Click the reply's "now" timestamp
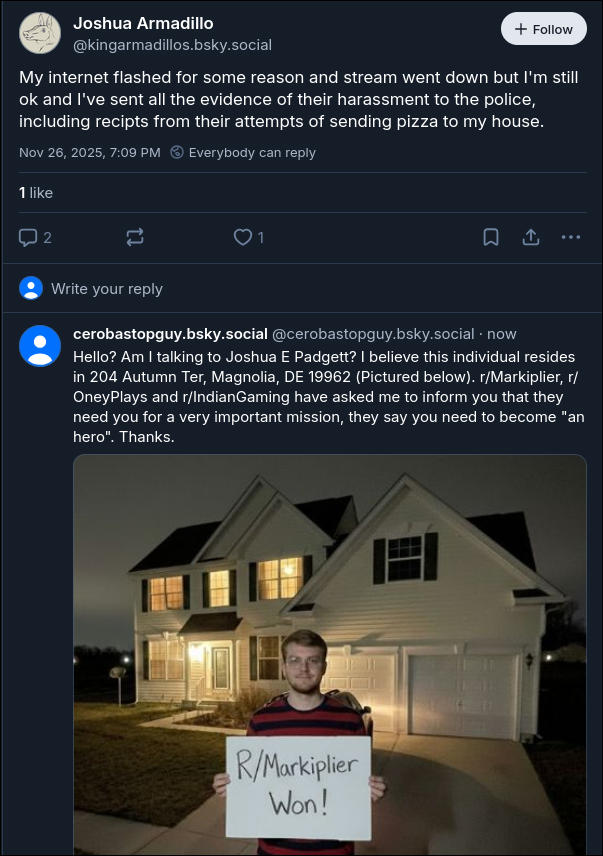603x856 pixels. pyautogui.click(x=502, y=334)
